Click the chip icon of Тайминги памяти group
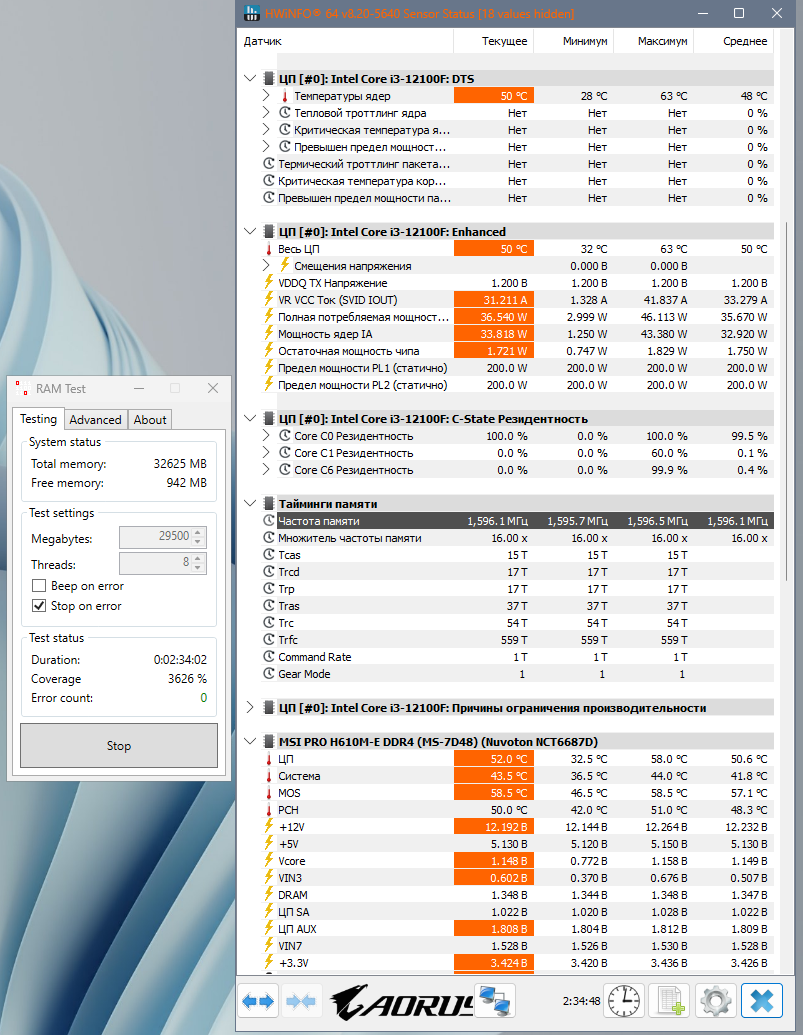Viewport: 803px width, 1035px height. click(x=269, y=503)
